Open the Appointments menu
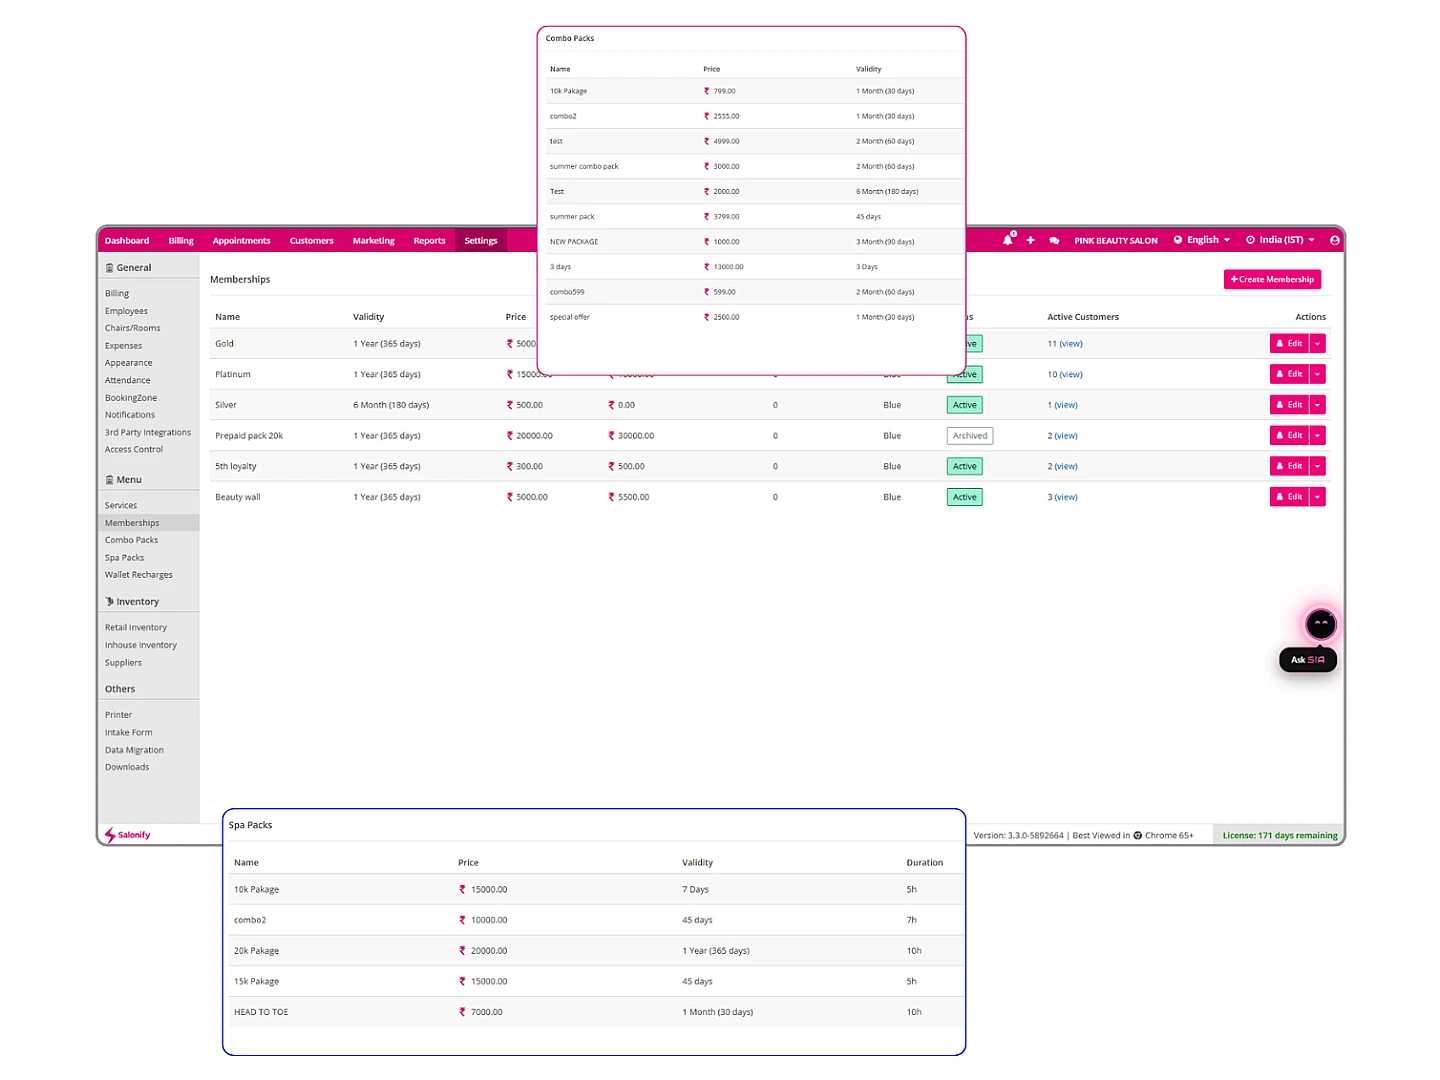This screenshot has width=1440, height=1080. pos(241,241)
